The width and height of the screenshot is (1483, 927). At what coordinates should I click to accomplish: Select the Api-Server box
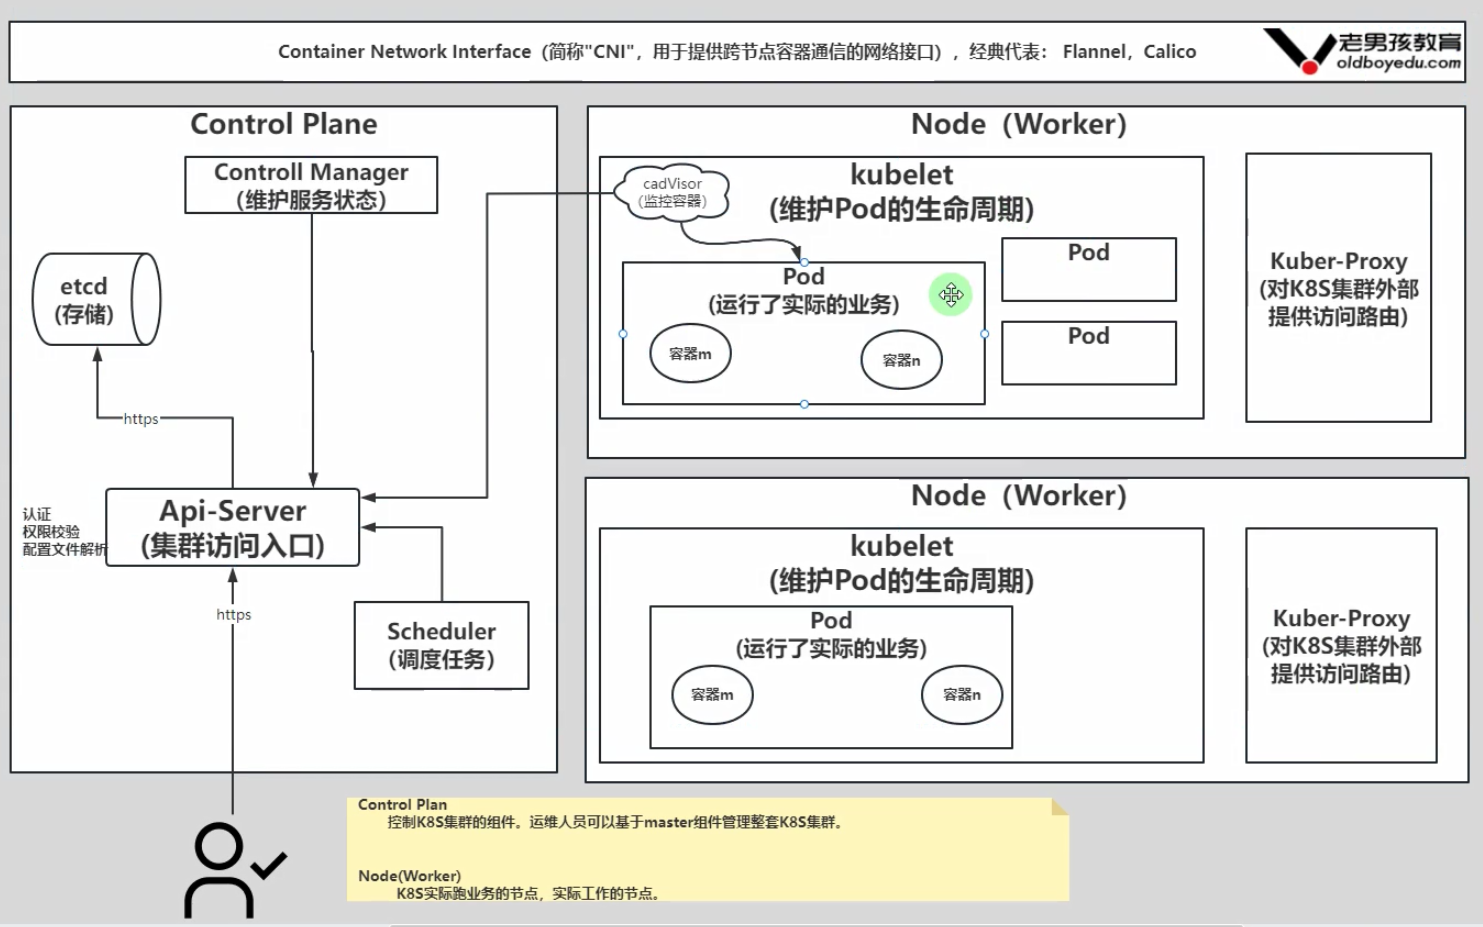point(232,527)
